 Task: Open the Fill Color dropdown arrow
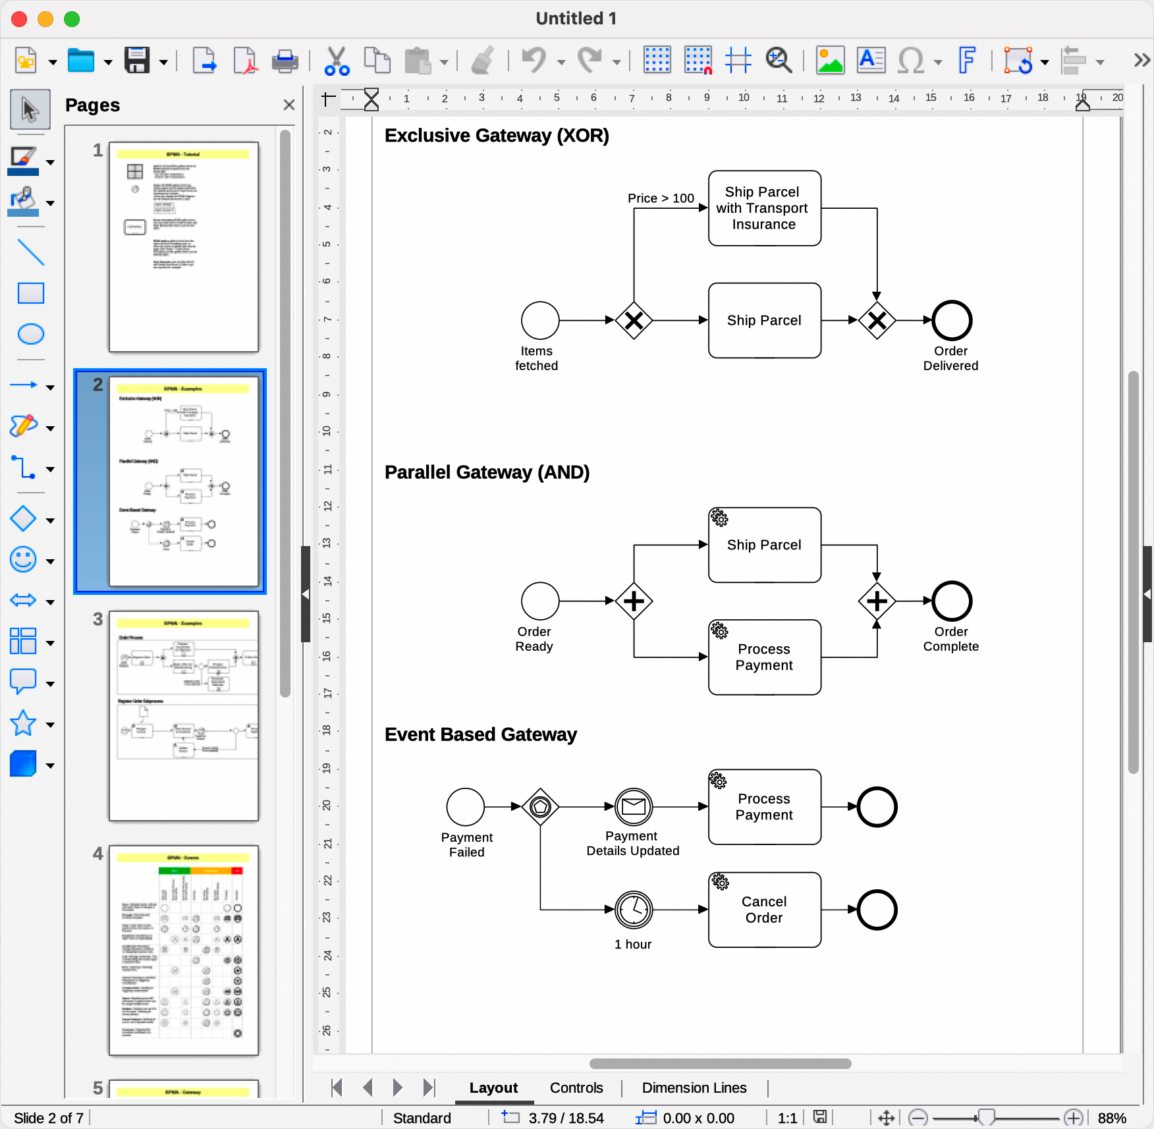coord(50,203)
